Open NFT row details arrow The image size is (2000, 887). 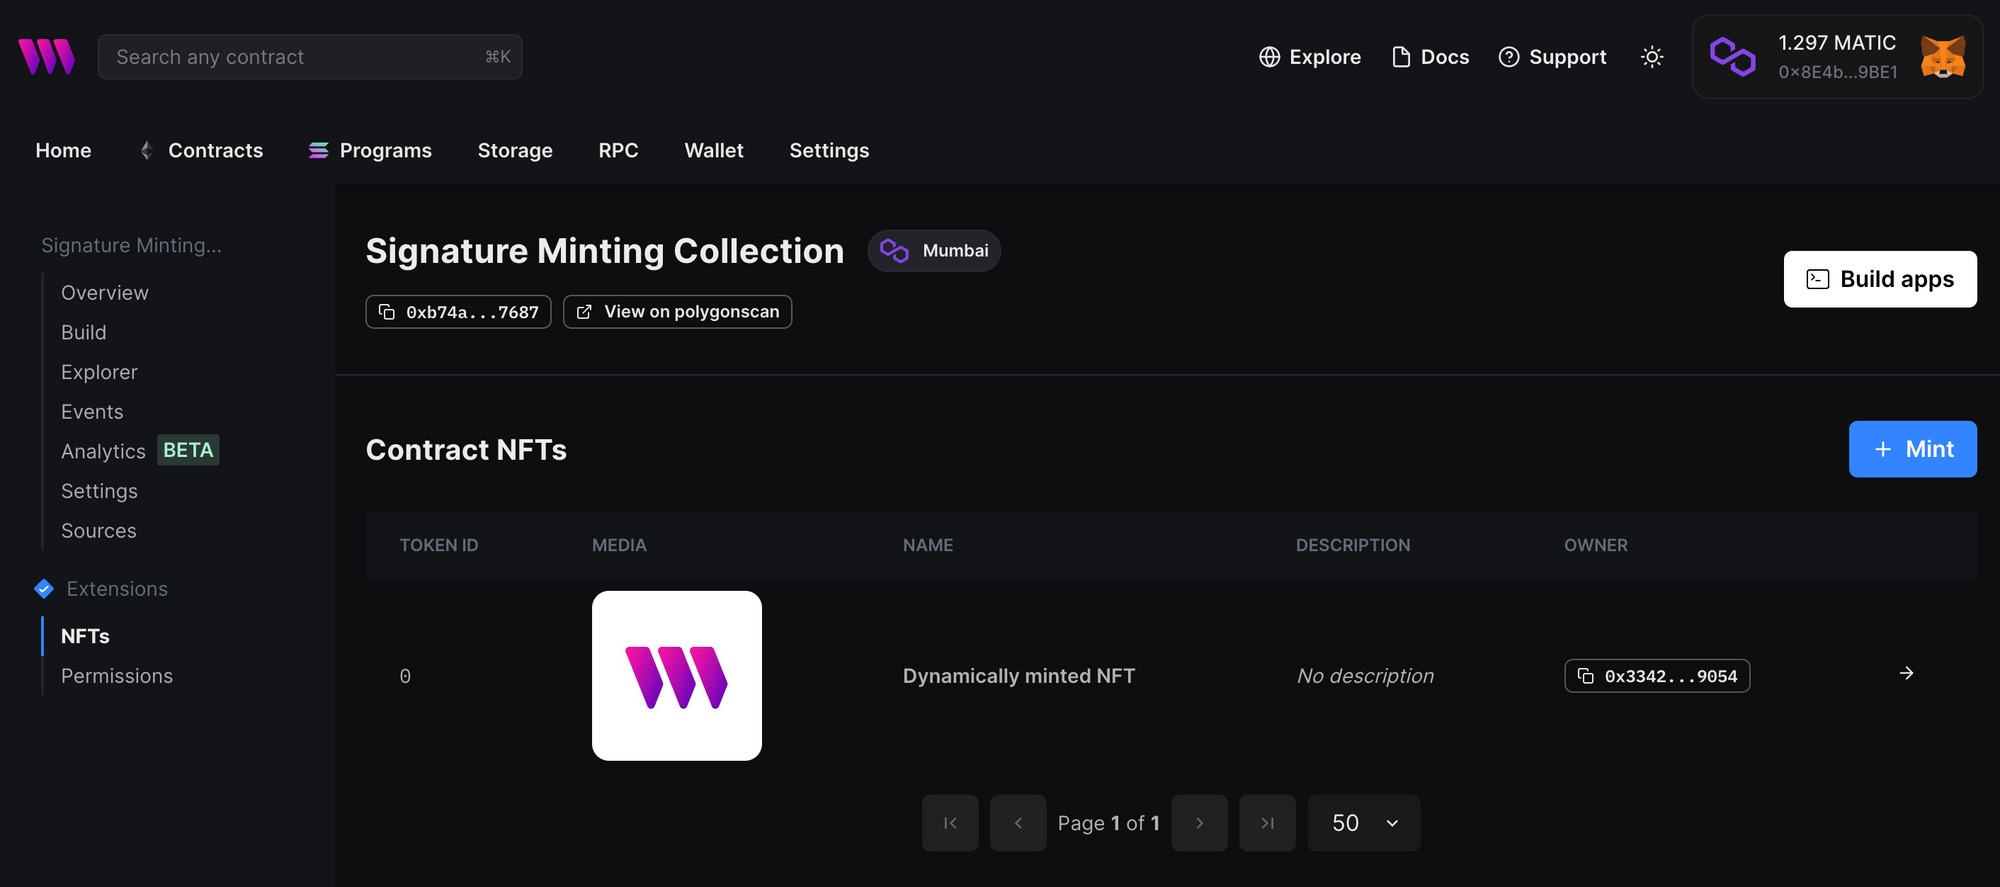(x=1907, y=673)
